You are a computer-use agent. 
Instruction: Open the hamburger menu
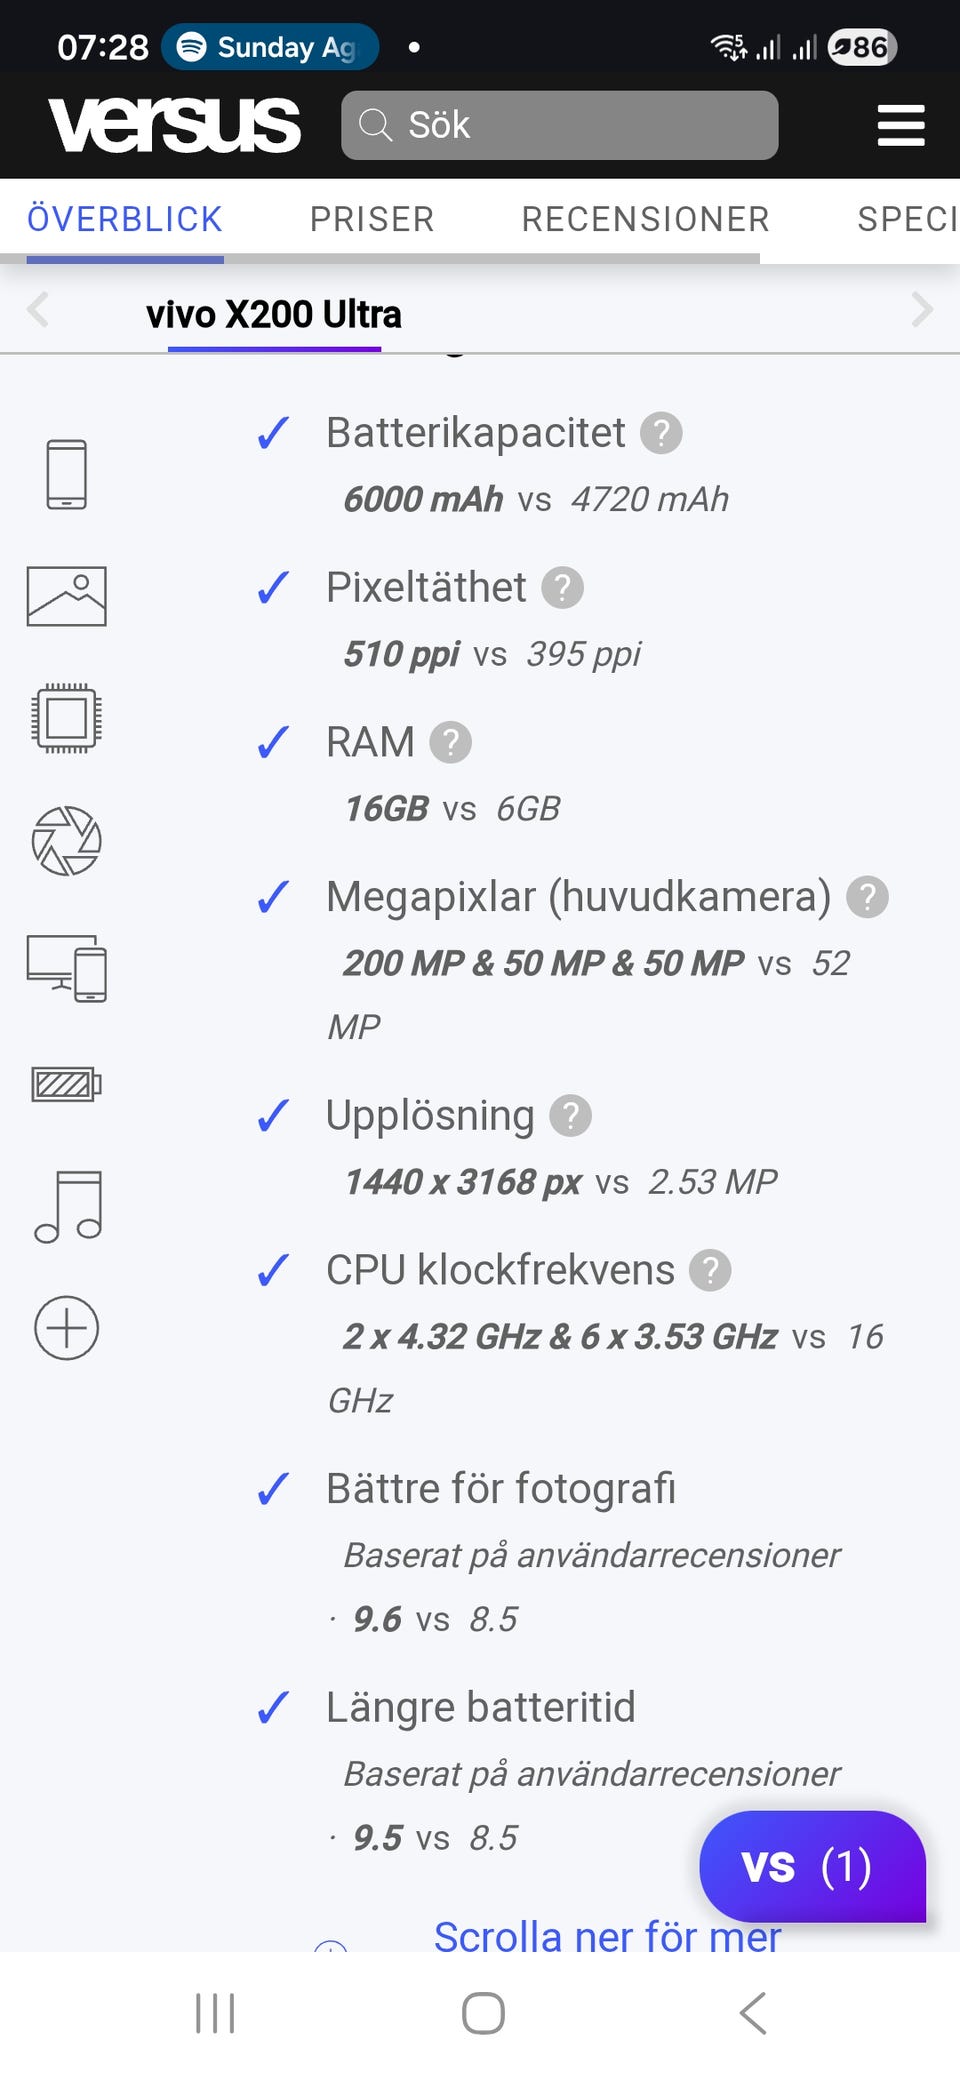pos(900,125)
